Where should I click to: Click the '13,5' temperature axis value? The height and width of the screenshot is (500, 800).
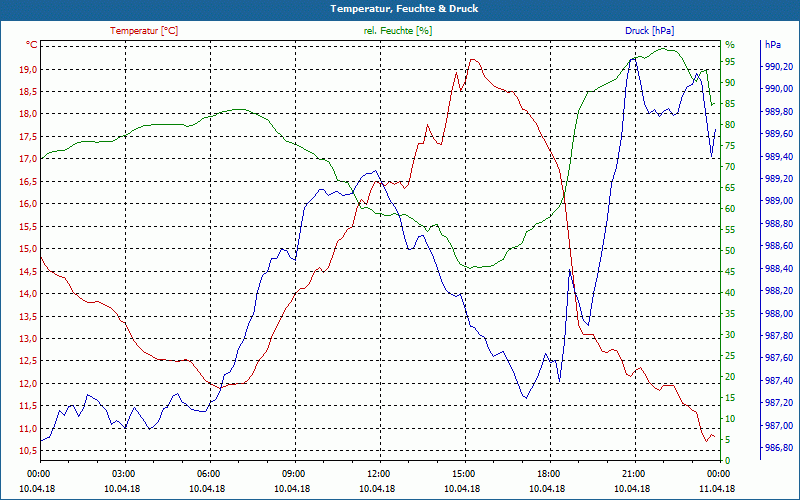click(28, 316)
